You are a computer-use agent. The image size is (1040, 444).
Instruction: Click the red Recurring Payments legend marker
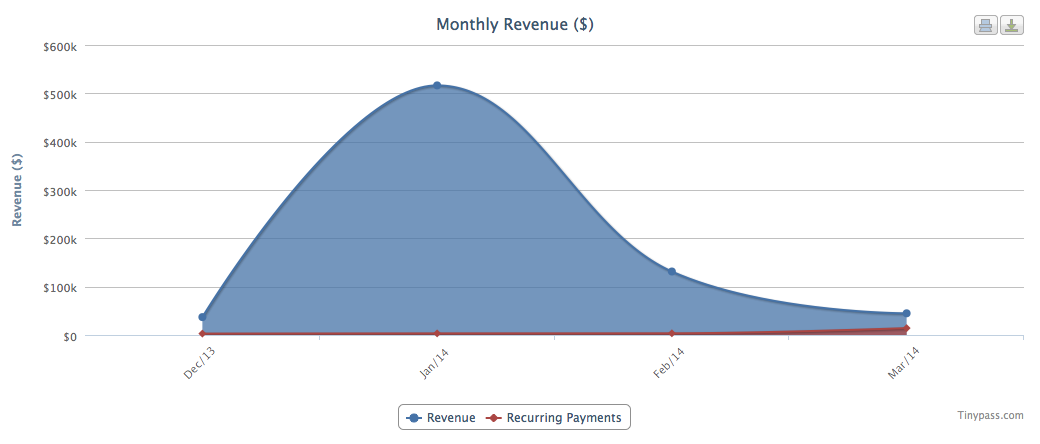point(493,418)
